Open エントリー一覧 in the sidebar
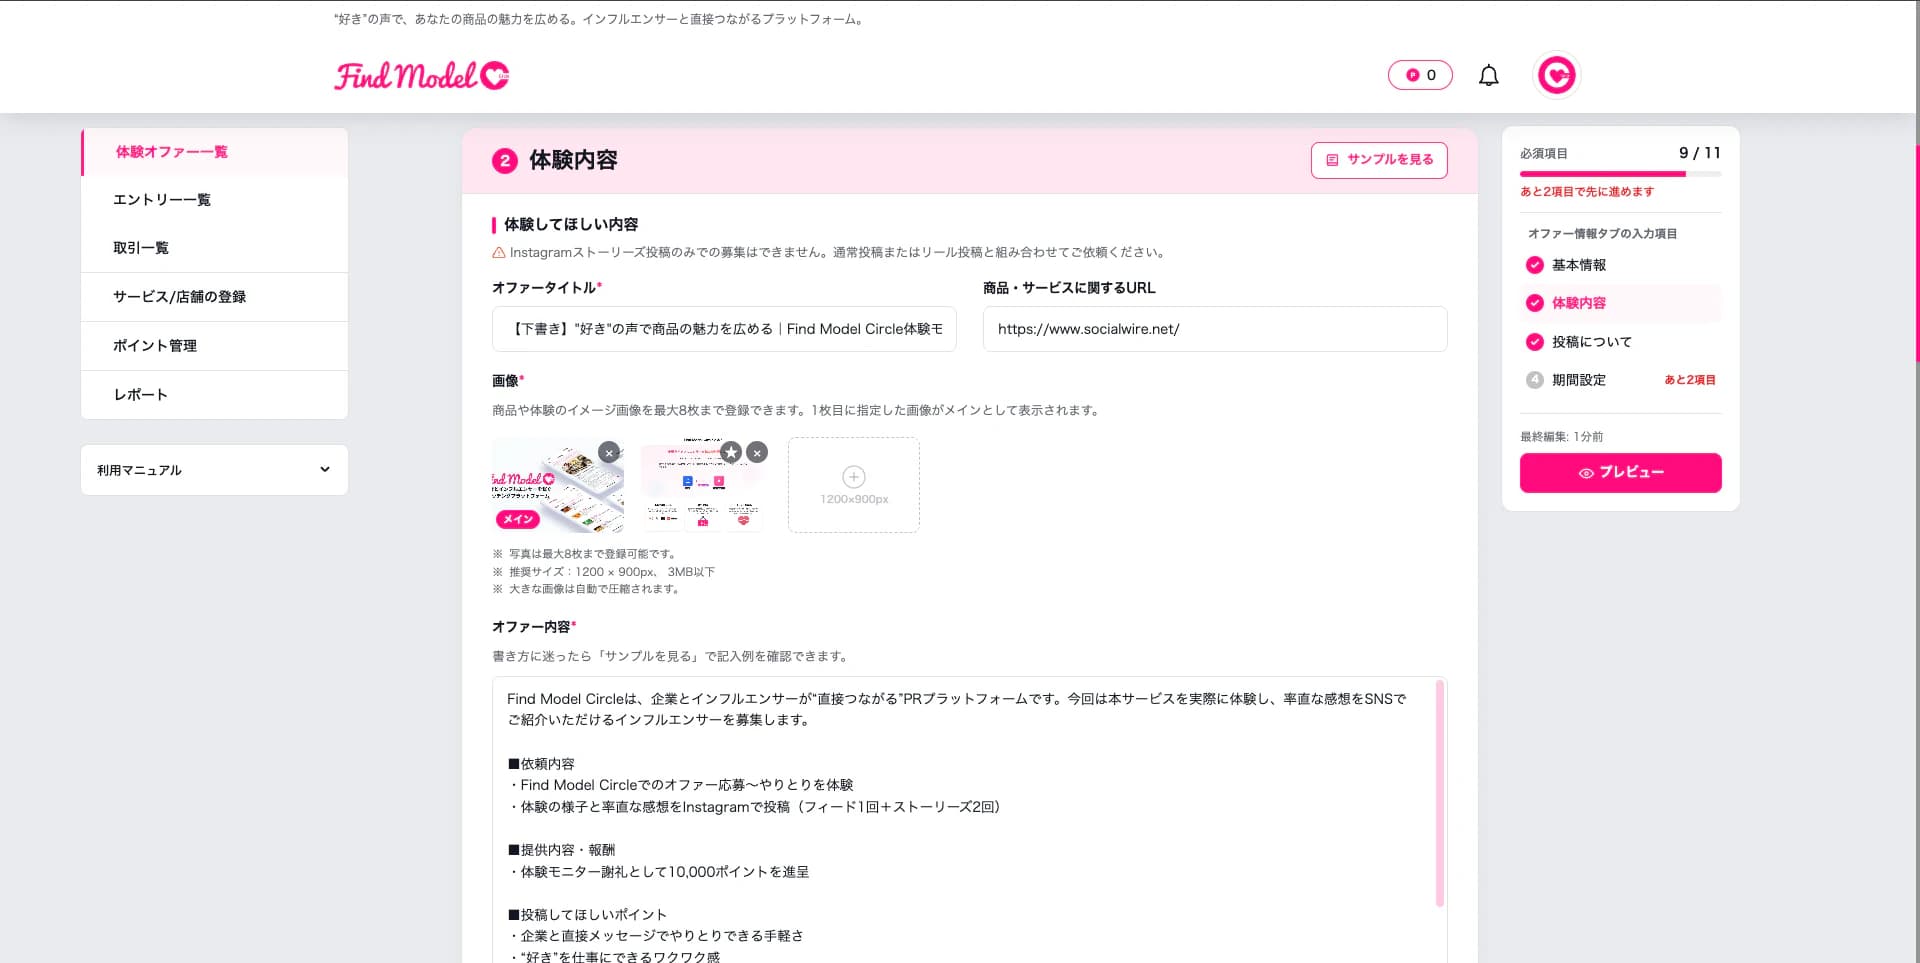This screenshot has width=1920, height=963. [214, 200]
